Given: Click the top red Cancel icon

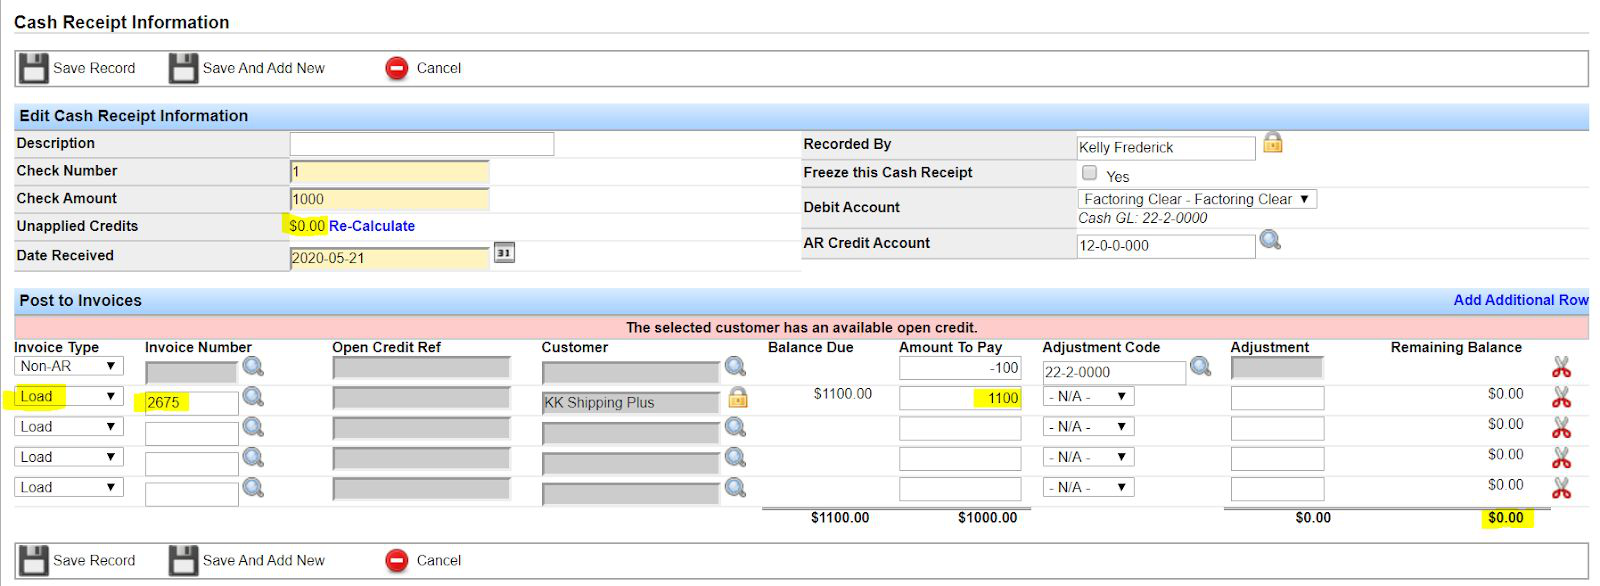Looking at the screenshot, I should [397, 68].
